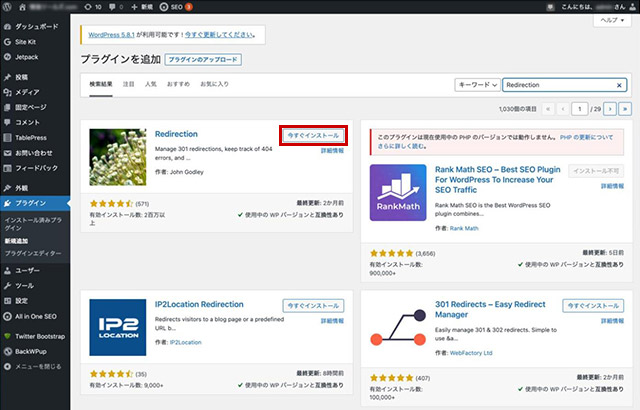
Task: Clear the Redirection search text
Action: click(619, 85)
